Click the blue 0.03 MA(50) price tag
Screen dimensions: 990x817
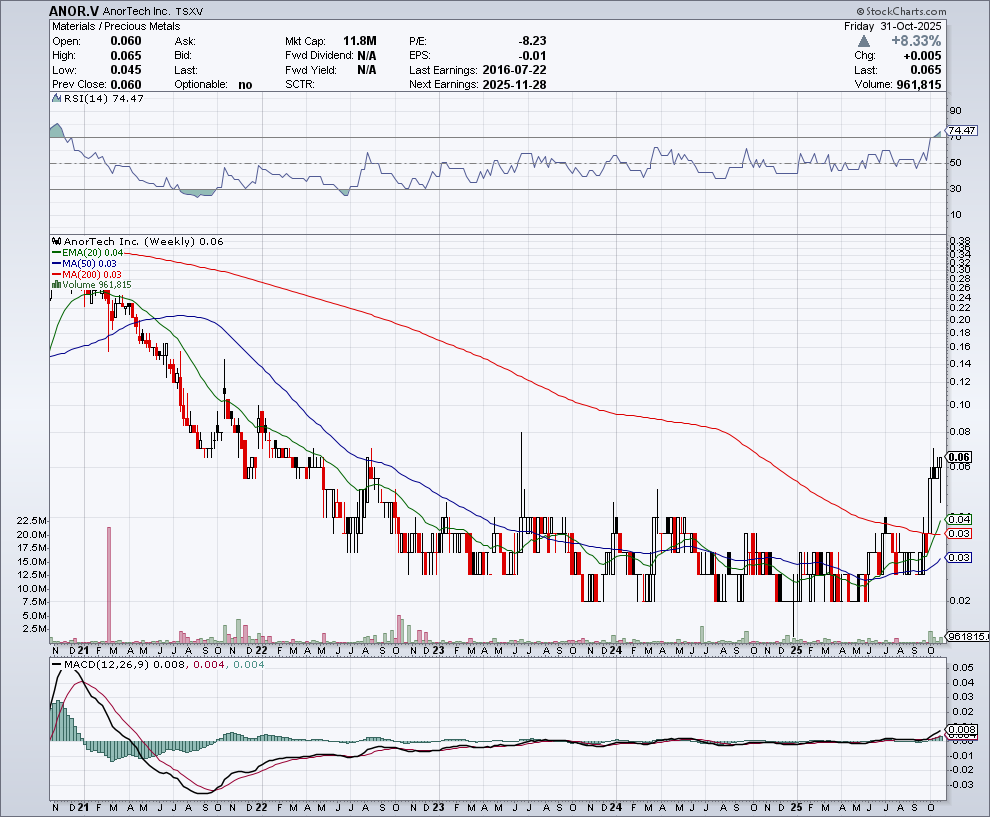point(960,558)
